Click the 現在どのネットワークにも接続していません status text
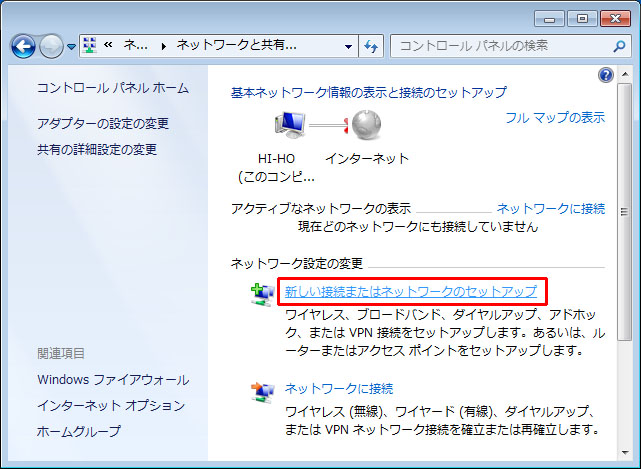 coord(418,226)
